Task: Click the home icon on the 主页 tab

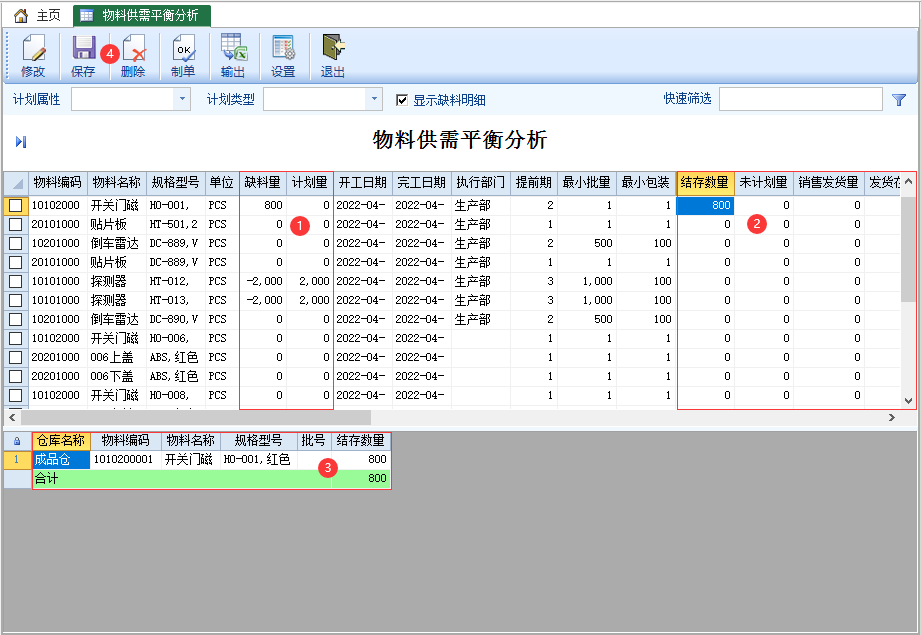Action: coord(21,15)
